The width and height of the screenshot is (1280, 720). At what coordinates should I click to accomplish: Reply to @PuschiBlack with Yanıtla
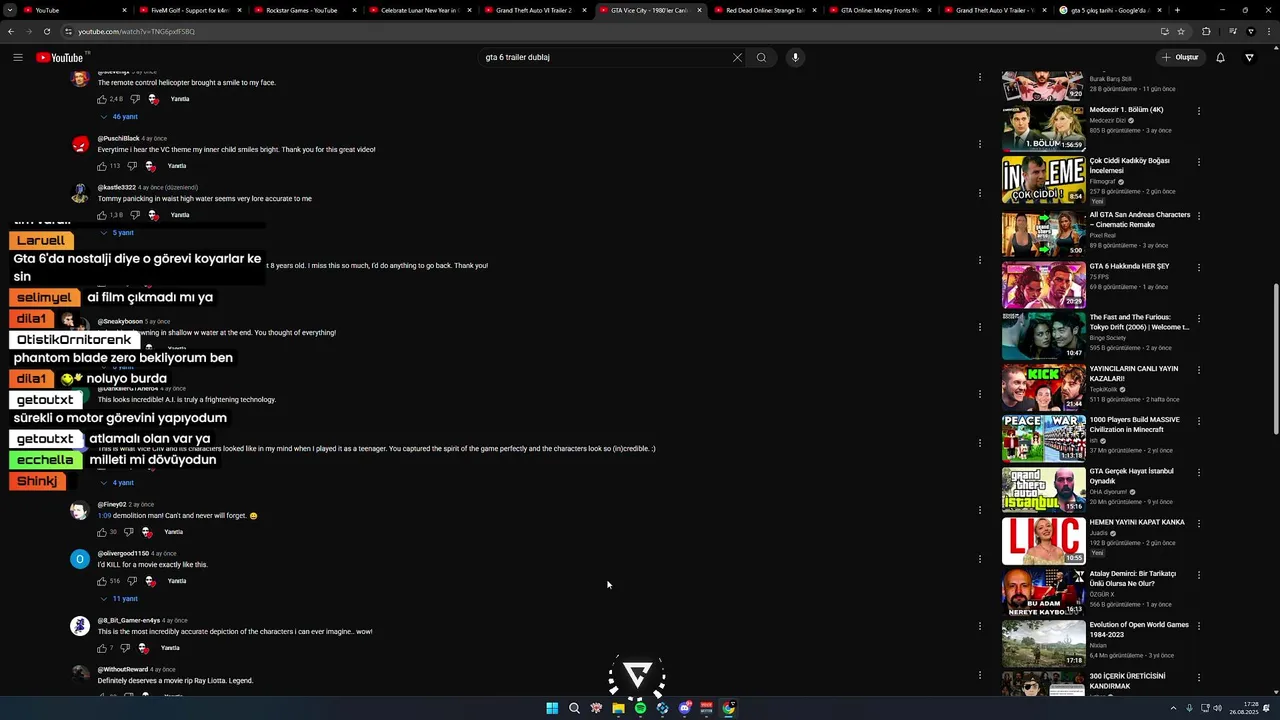click(177, 166)
